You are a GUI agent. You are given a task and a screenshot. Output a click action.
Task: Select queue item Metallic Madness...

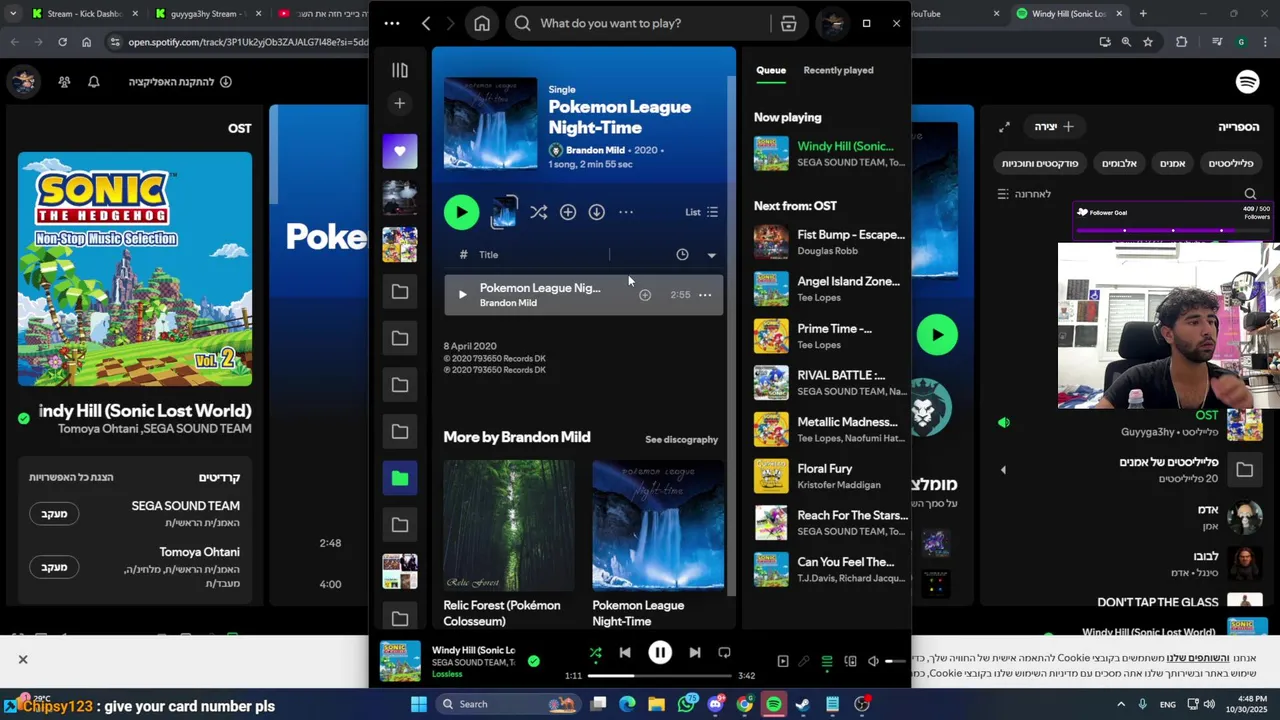click(x=830, y=429)
